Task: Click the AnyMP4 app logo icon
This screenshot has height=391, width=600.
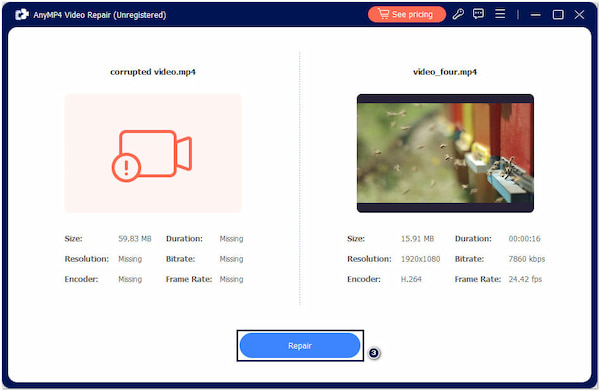Action: point(22,15)
